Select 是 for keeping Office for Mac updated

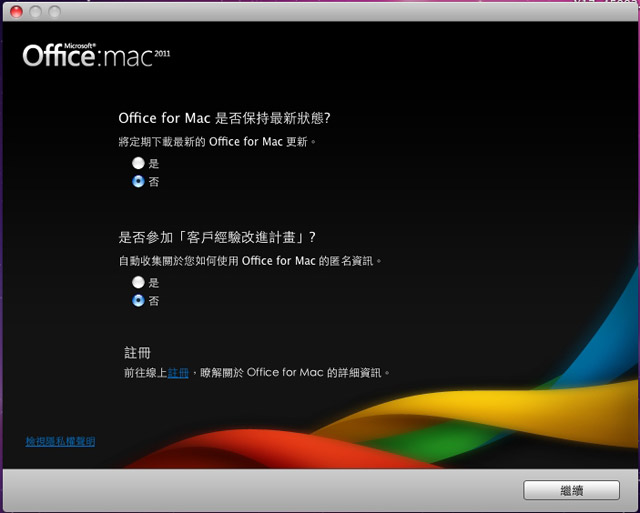point(138,163)
